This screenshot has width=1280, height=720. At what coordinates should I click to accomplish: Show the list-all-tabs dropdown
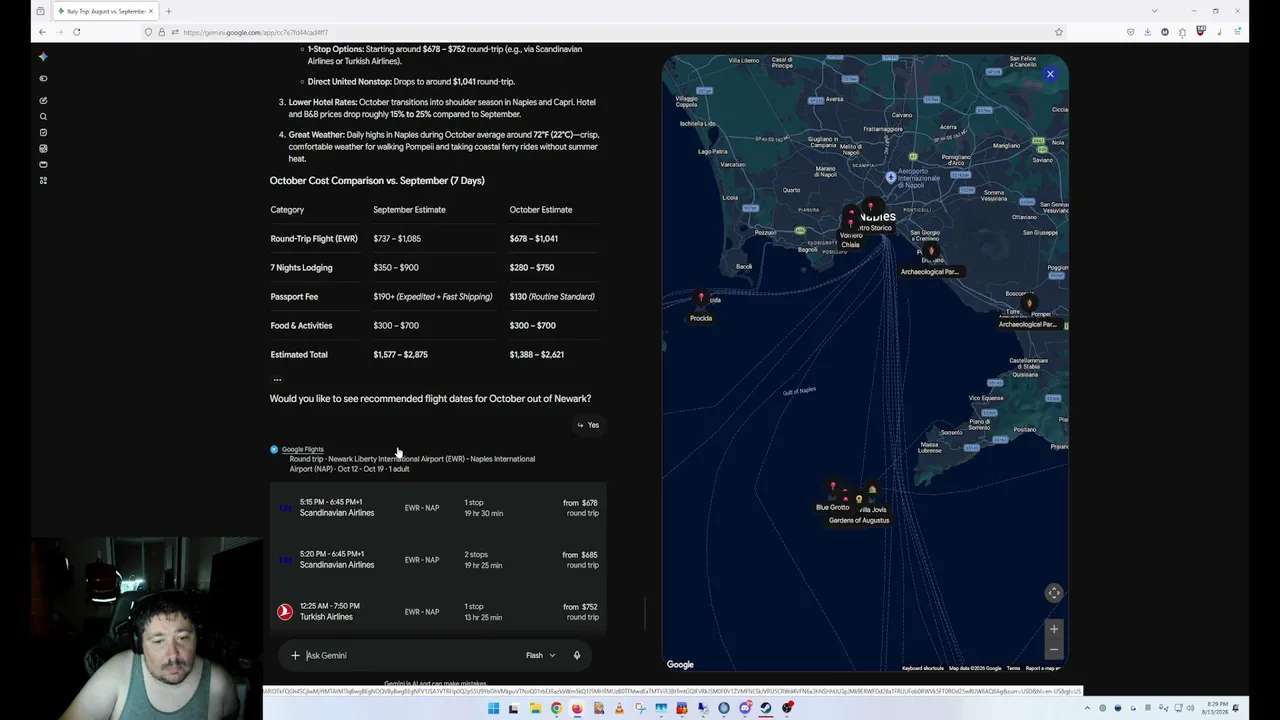pyautogui.click(x=1154, y=11)
